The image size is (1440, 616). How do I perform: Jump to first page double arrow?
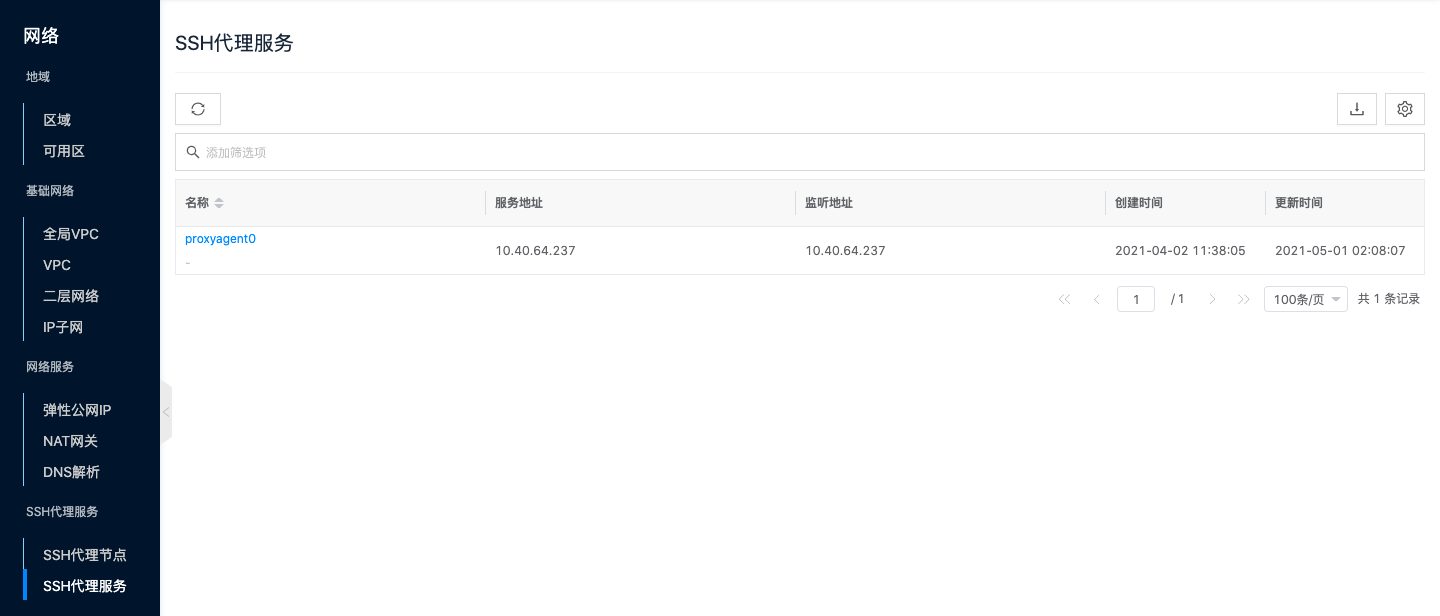point(1064,299)
